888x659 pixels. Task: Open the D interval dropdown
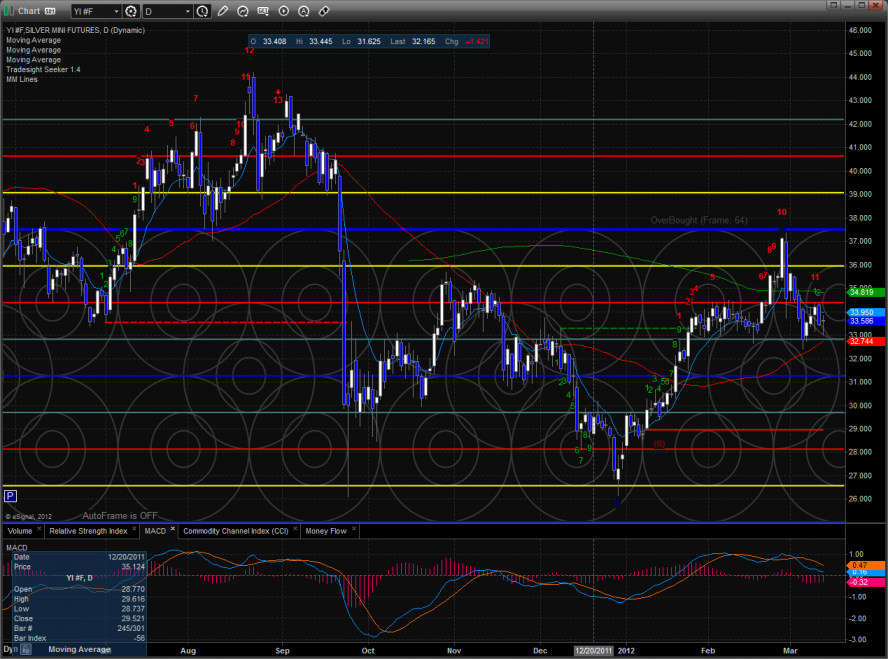(x=185, y=11)
